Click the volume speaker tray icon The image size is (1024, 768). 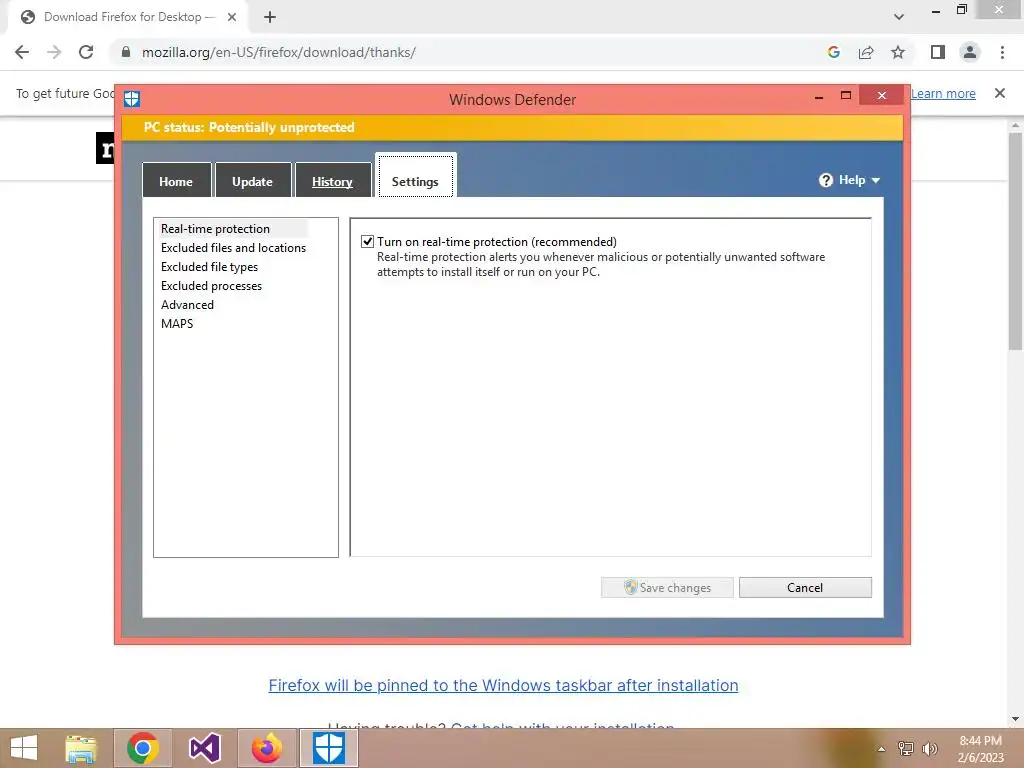(x=929, y=748)
